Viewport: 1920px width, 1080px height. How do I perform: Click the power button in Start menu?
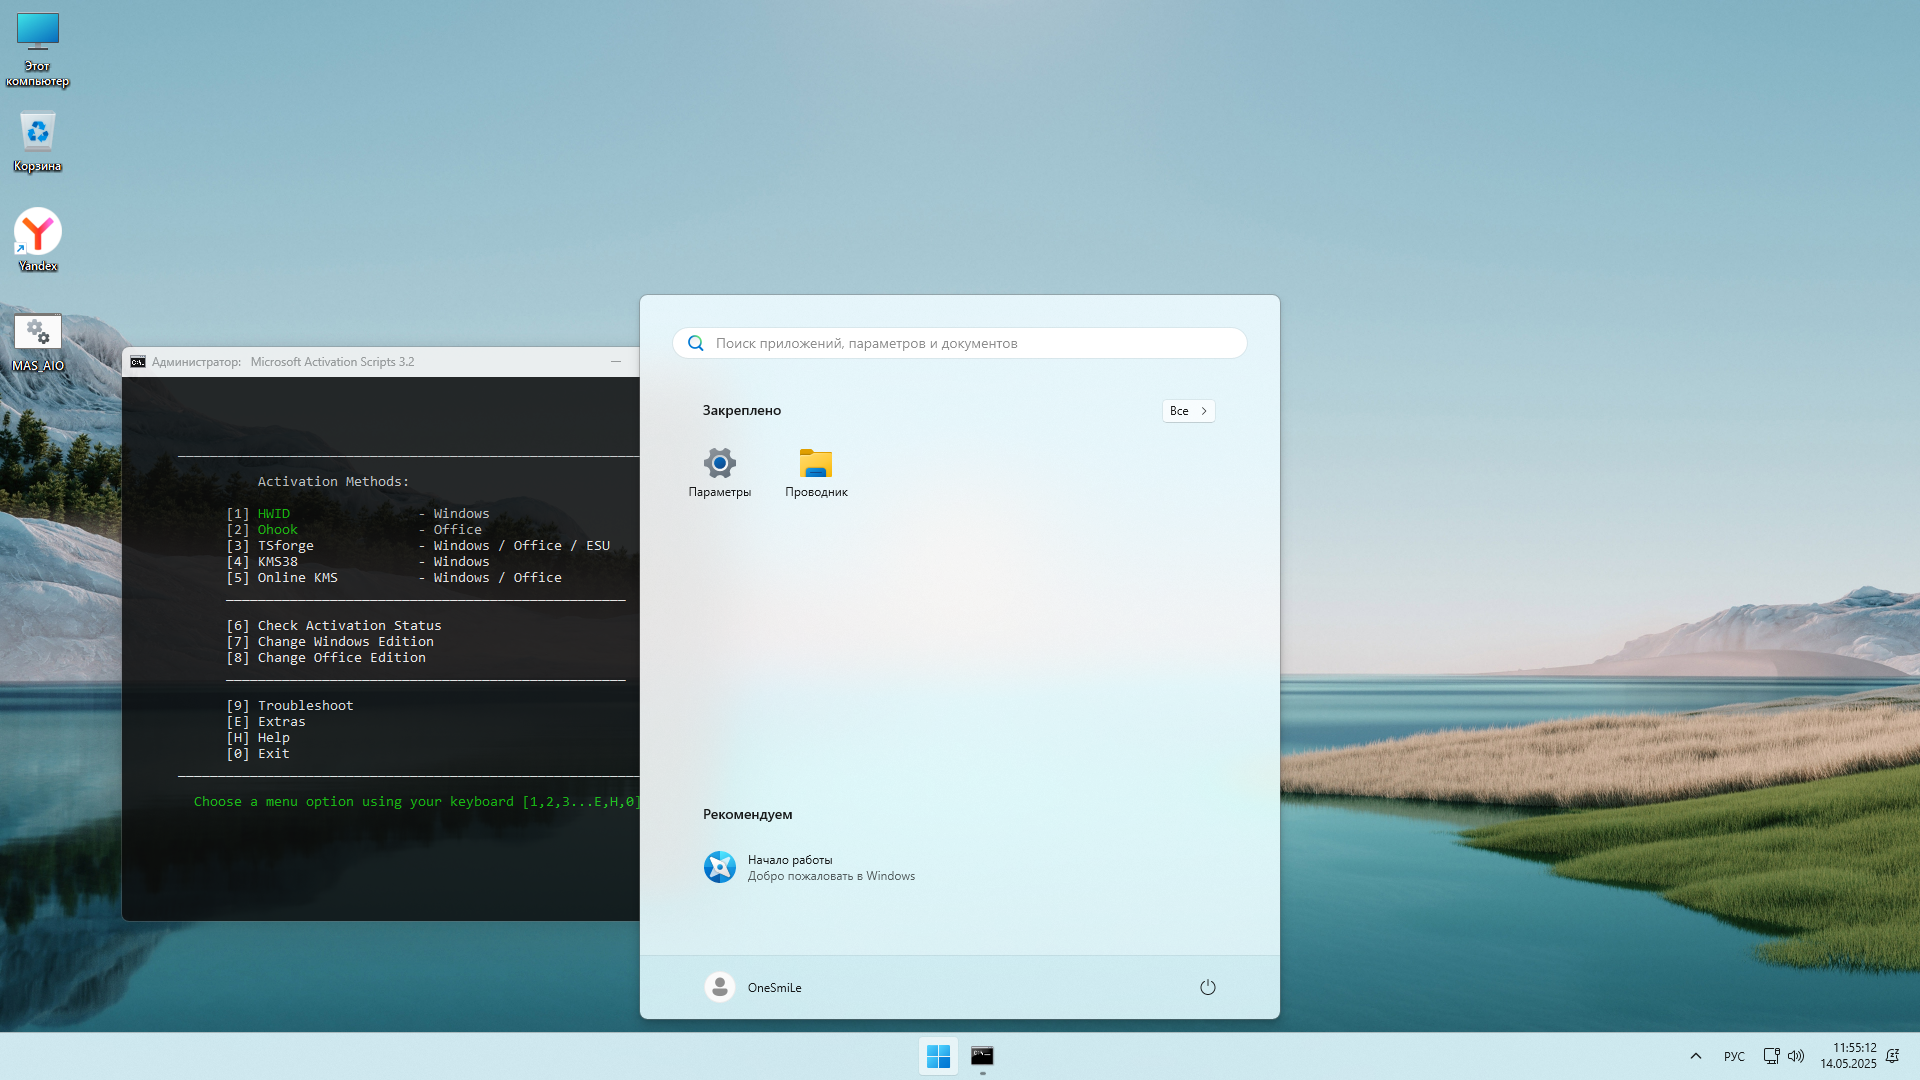click(x=1207, y=987)
